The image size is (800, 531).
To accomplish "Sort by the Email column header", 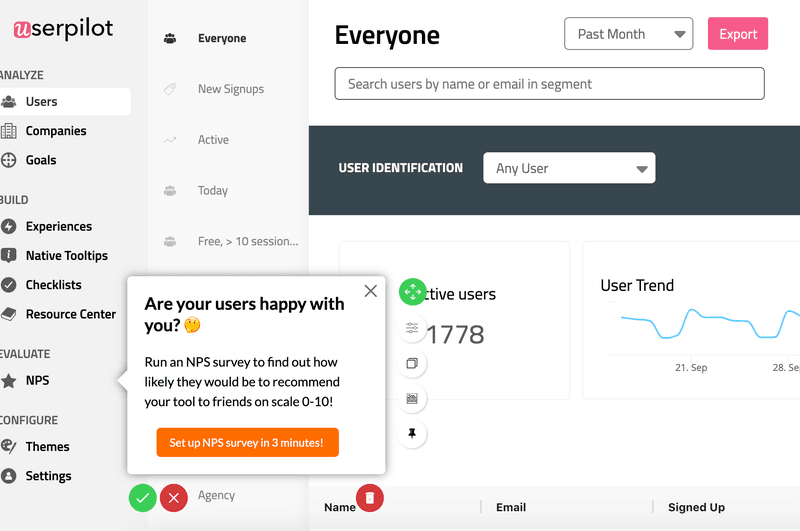I will (x=511, y=507).
